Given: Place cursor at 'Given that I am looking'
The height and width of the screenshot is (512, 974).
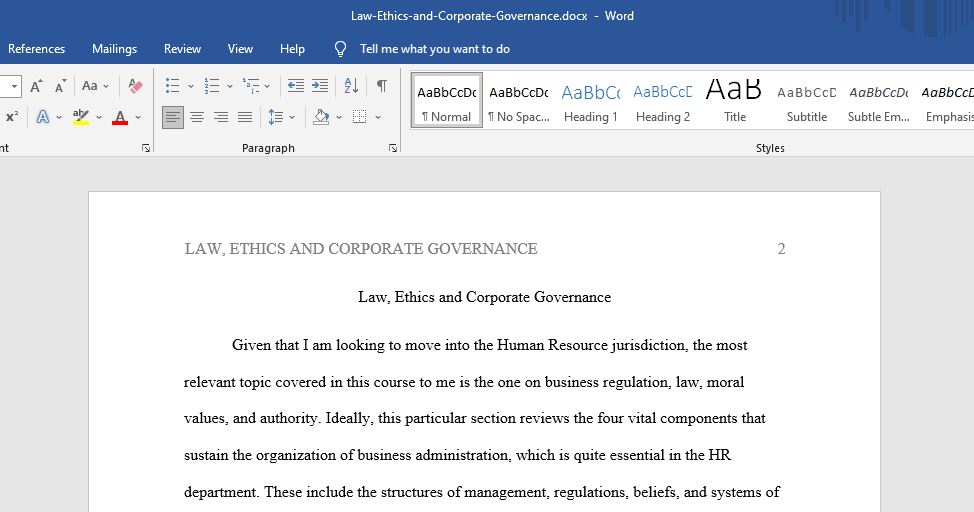Looking at the screenshot, I should [309, 345].
